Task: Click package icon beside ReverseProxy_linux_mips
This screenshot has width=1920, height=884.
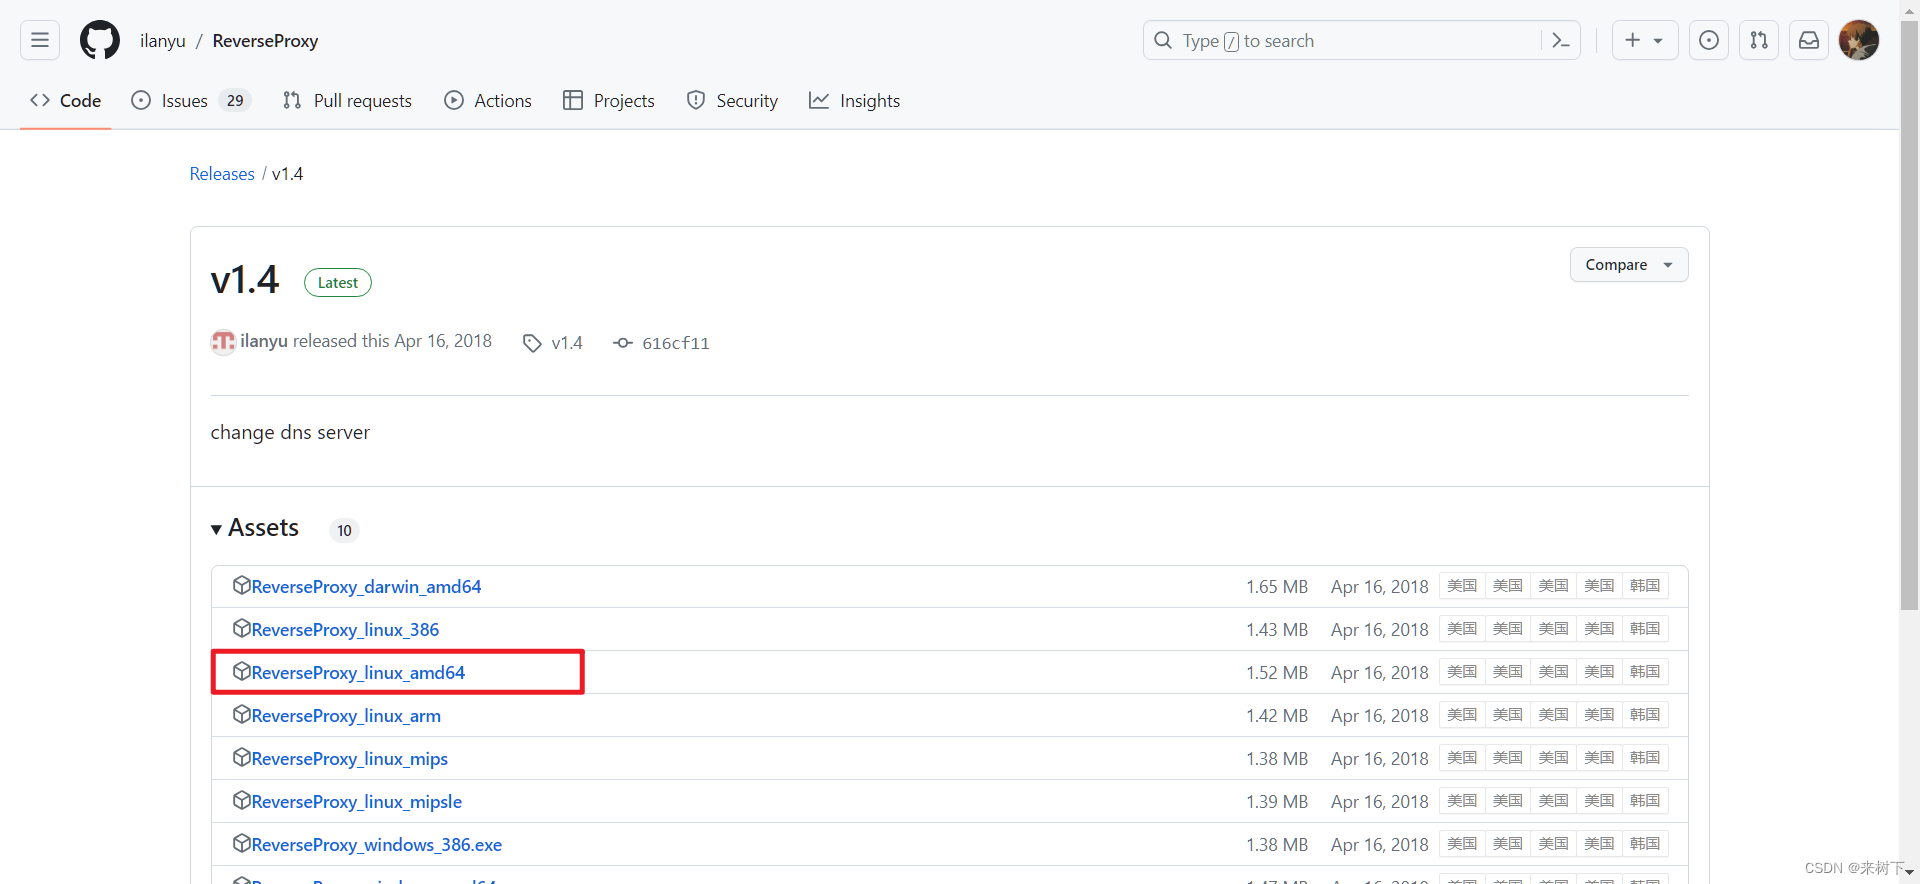Action: pos(241,757)
